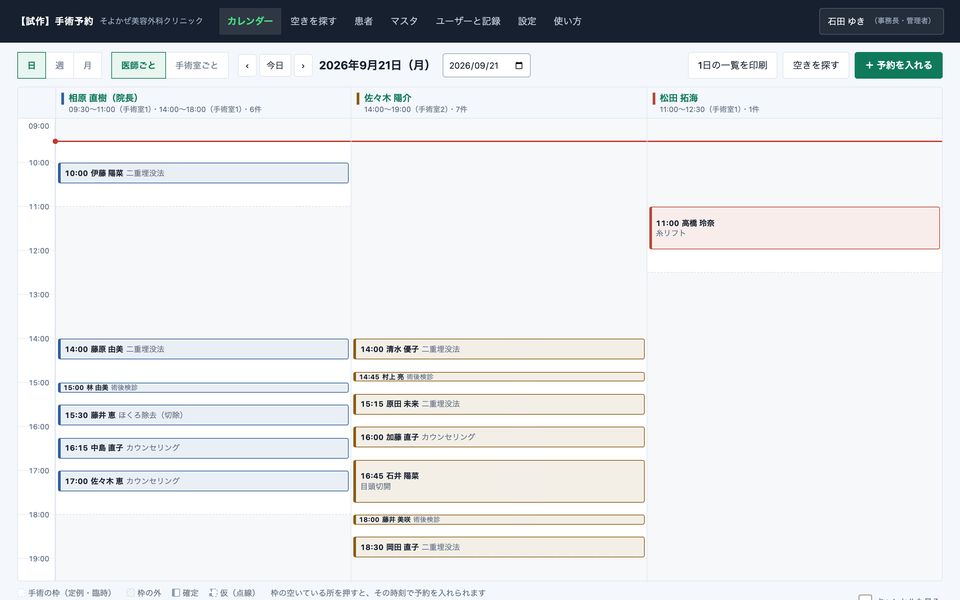Open the 患者 tab
The image size is (960, 600).
(x=364, y=21)
